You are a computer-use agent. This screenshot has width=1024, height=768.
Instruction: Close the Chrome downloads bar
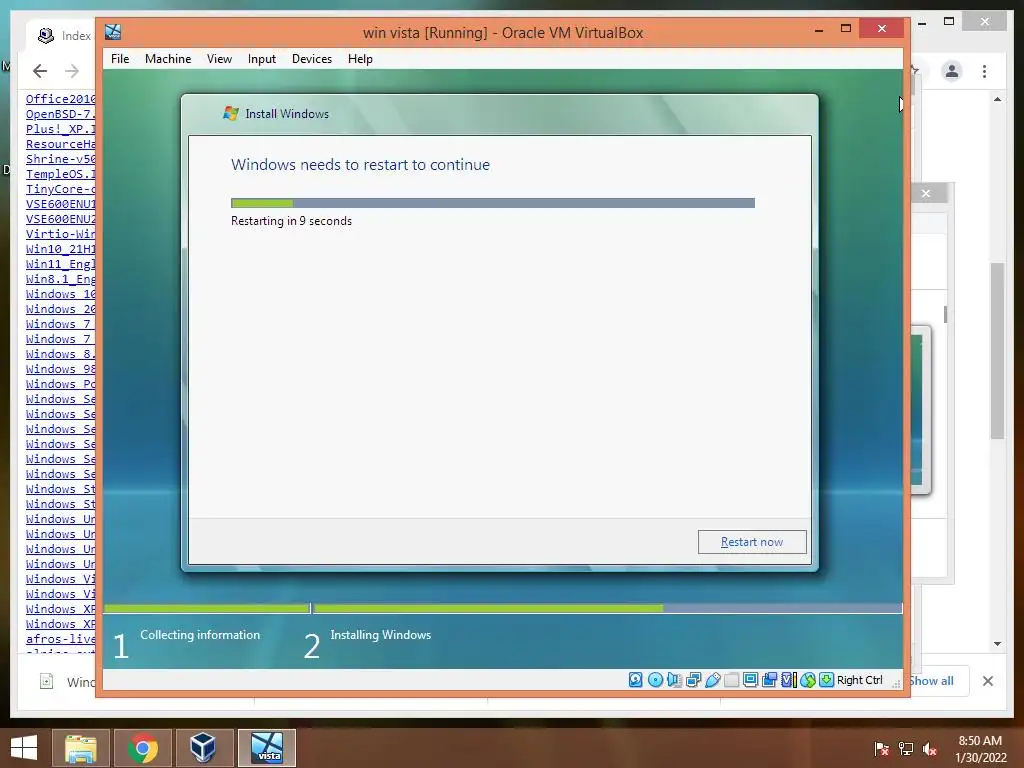tap(988, 681)
